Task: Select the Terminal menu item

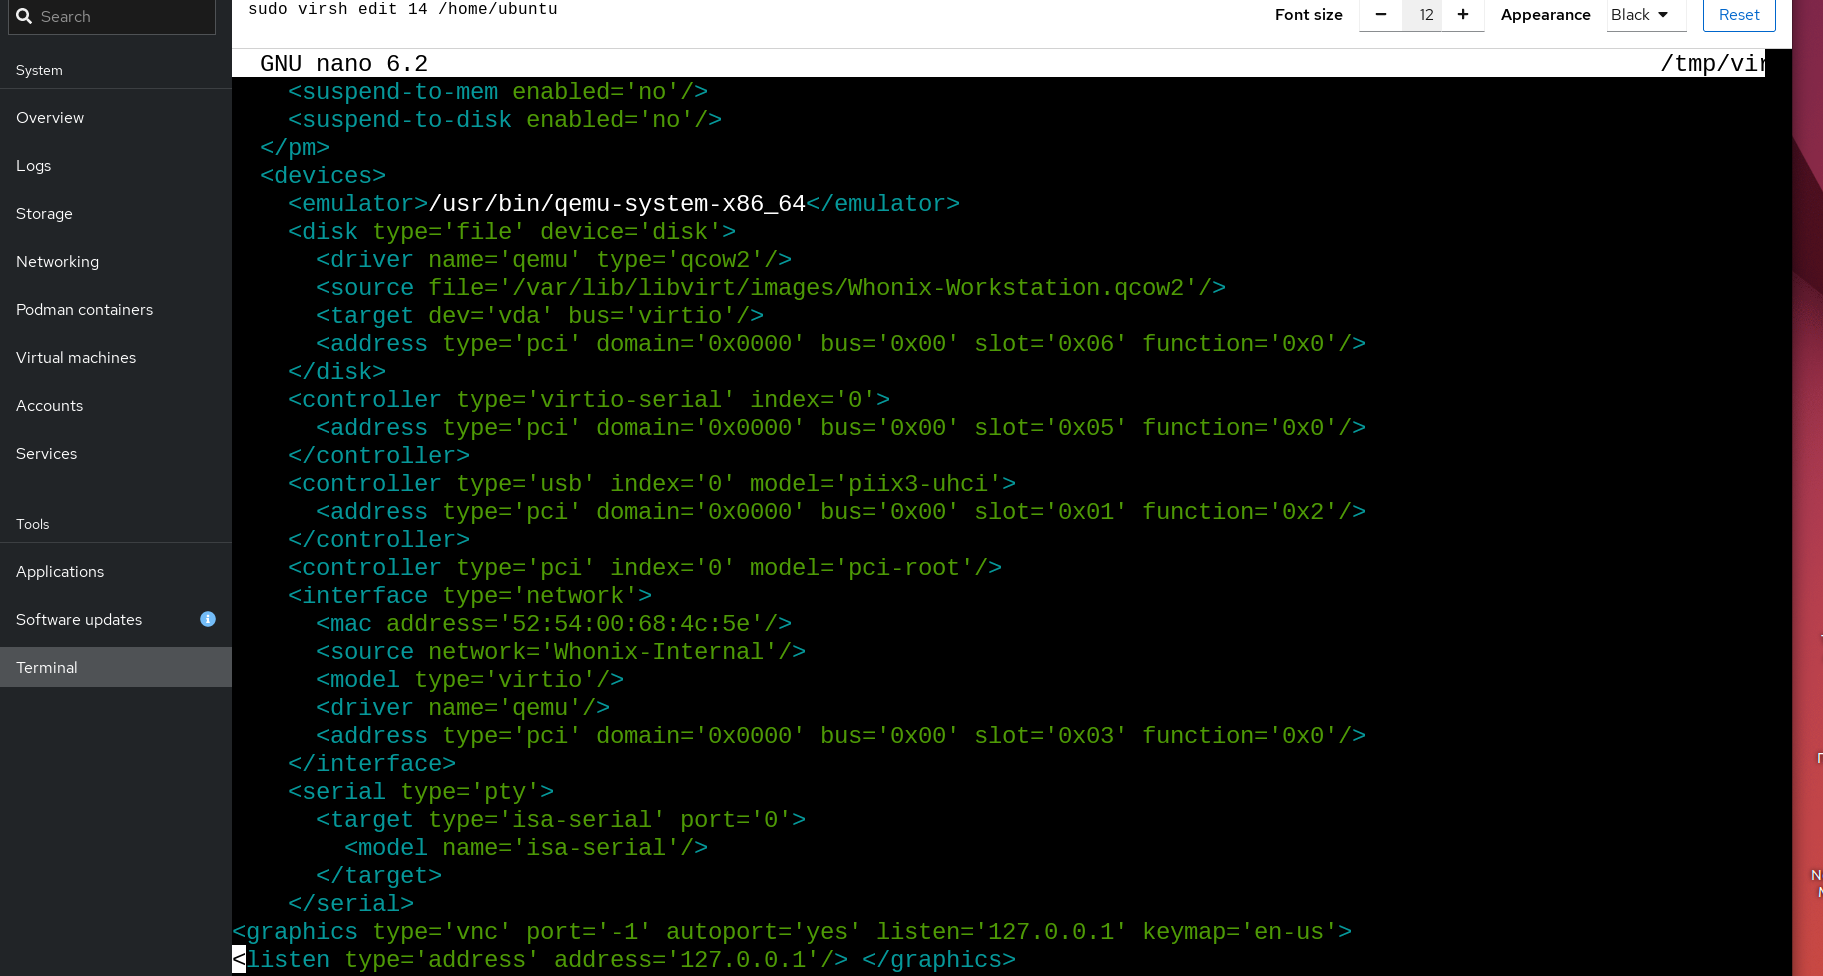Action: (47, 668)
